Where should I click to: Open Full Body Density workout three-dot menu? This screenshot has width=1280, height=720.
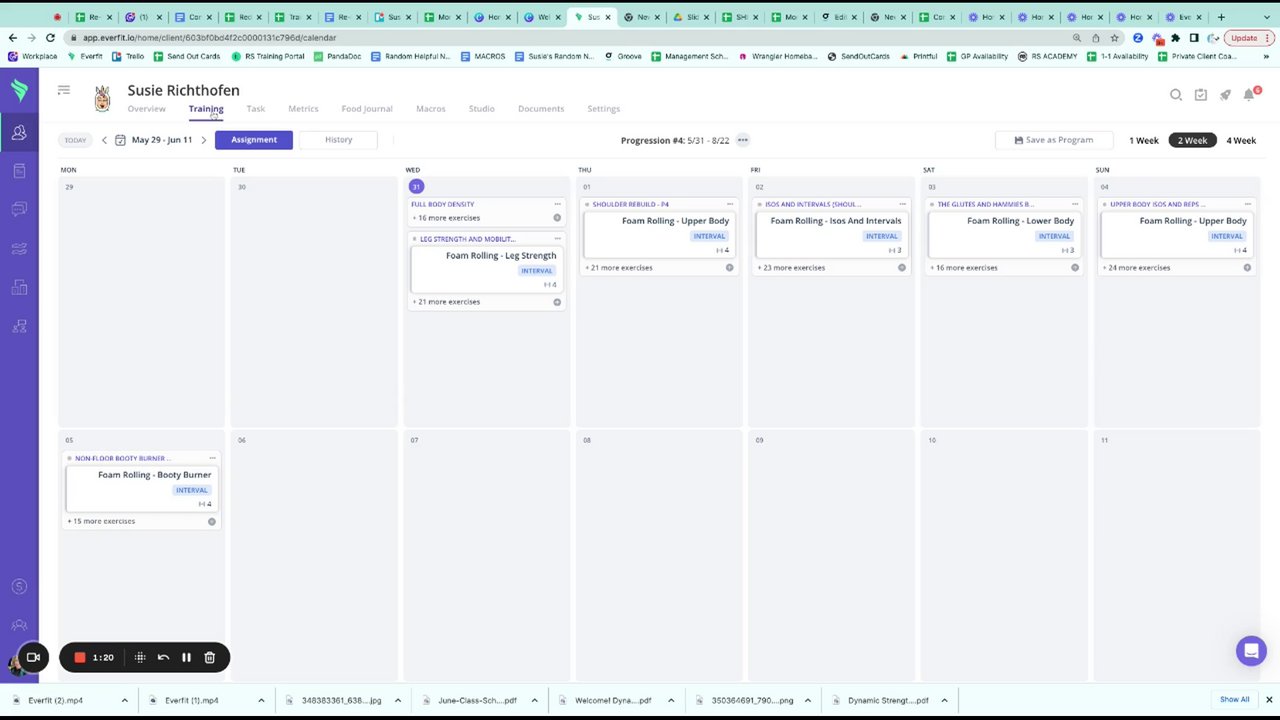557,204
